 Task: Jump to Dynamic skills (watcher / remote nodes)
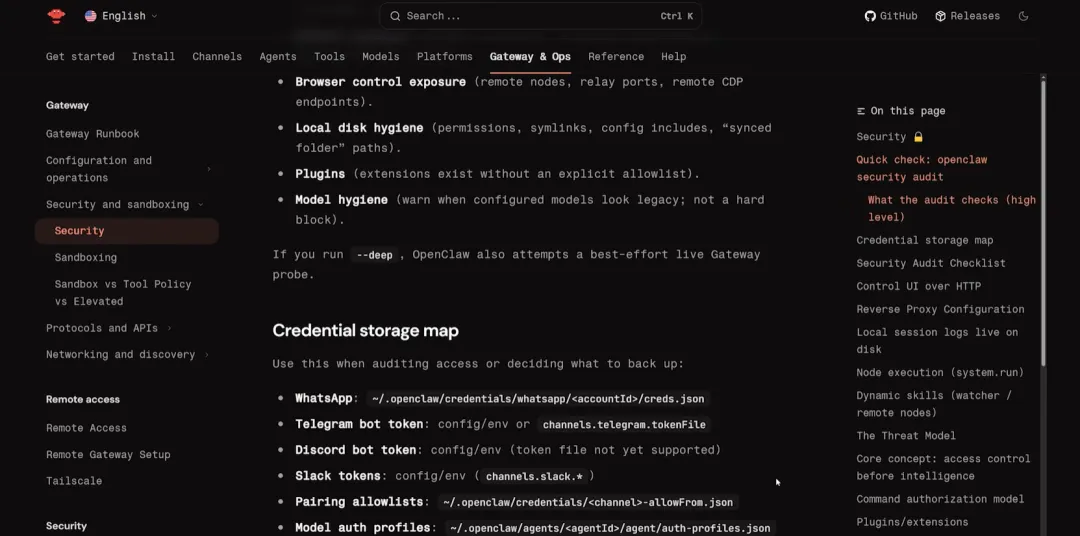pyautogui.click(x=934, y=404)
